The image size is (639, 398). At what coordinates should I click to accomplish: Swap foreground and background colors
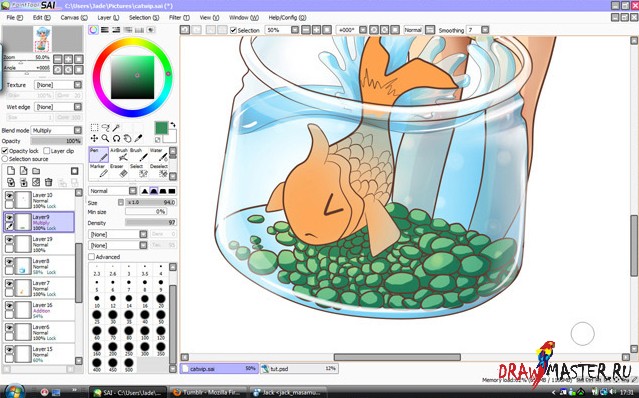(x=173, y=125)
